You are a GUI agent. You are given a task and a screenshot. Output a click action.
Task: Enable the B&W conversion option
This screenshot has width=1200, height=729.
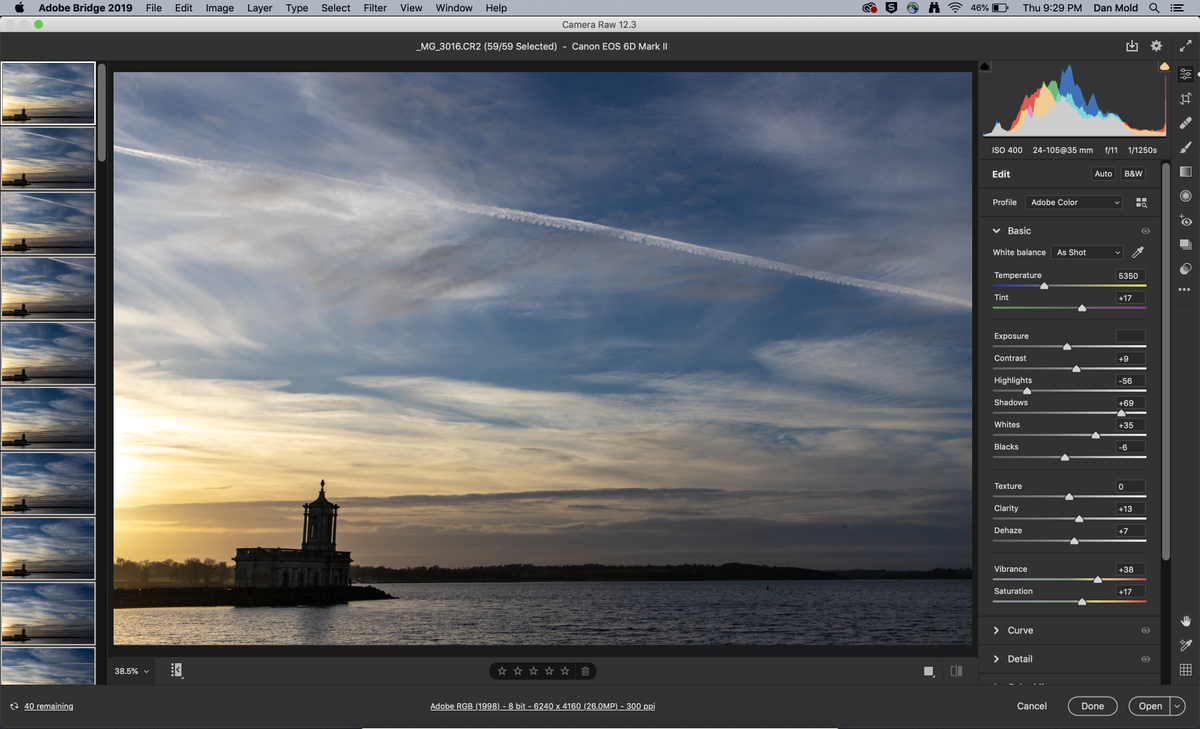coord(1133,173)
